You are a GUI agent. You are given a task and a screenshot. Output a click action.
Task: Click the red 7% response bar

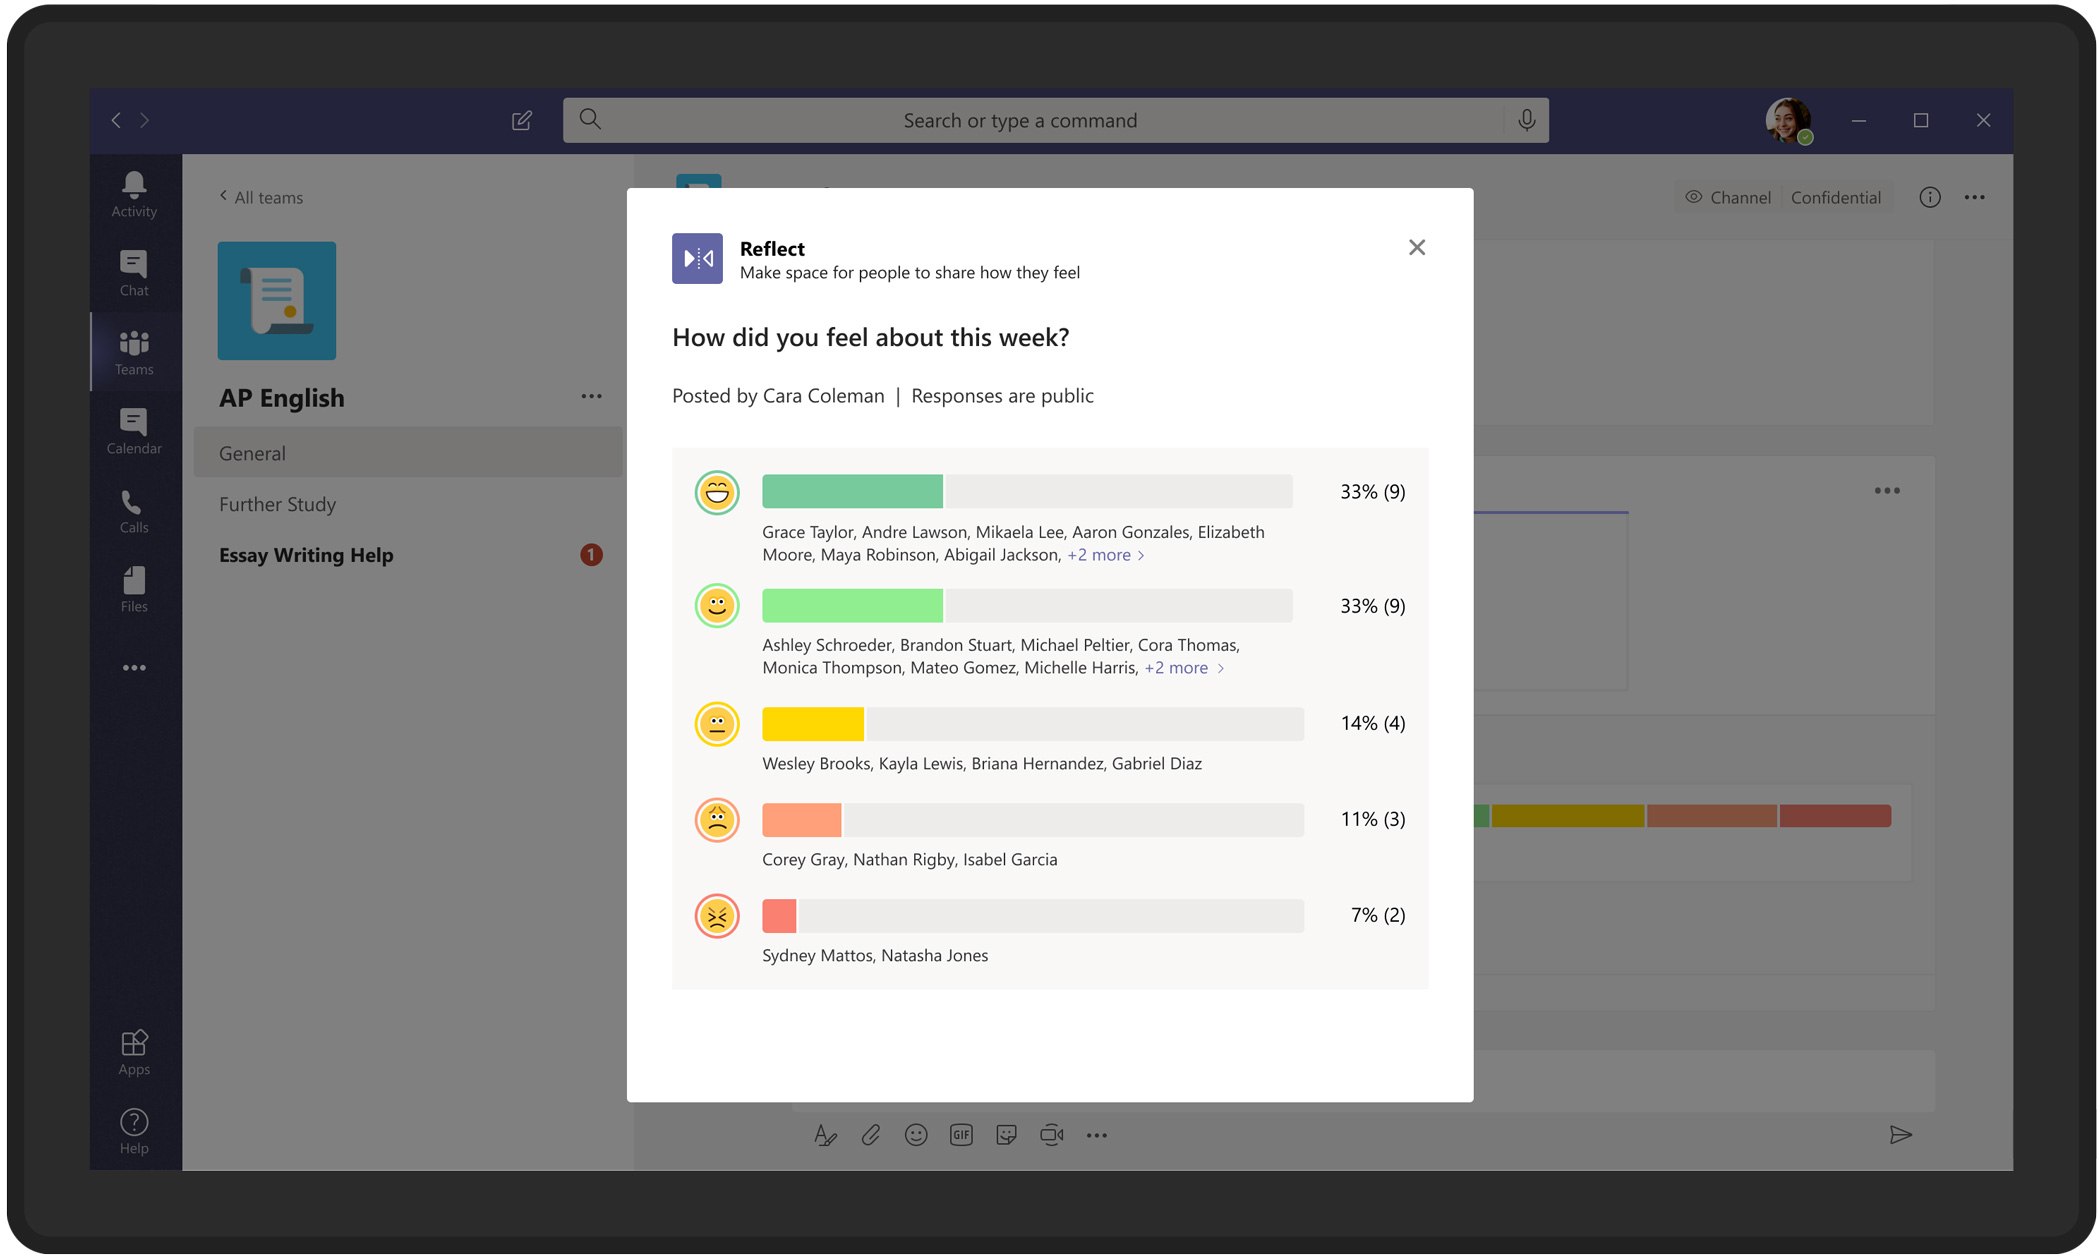pyautogui.click(x=779, y=916)
